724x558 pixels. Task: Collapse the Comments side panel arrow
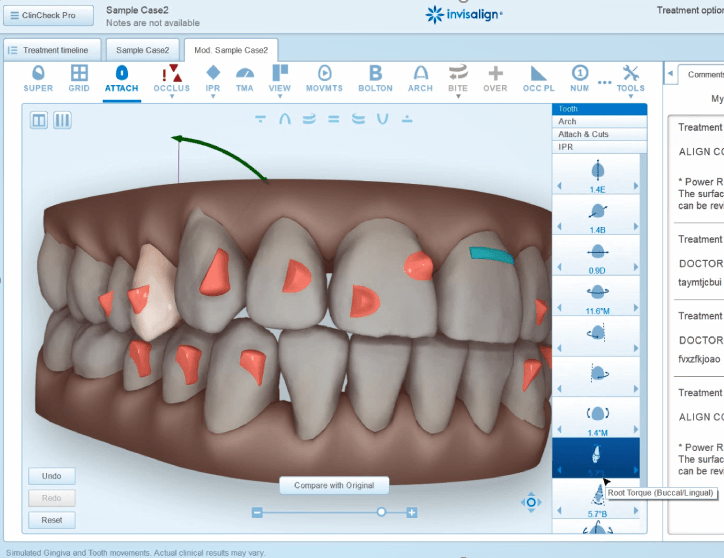point(670,73)
